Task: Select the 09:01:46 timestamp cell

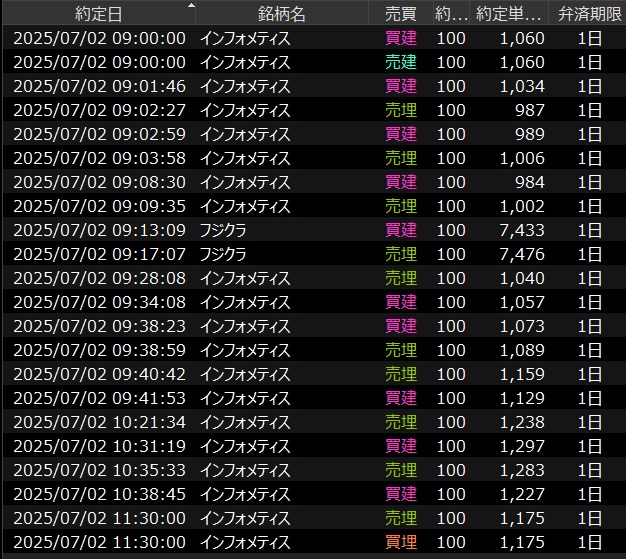Action: pyautogui.click(x=99, y=86)
